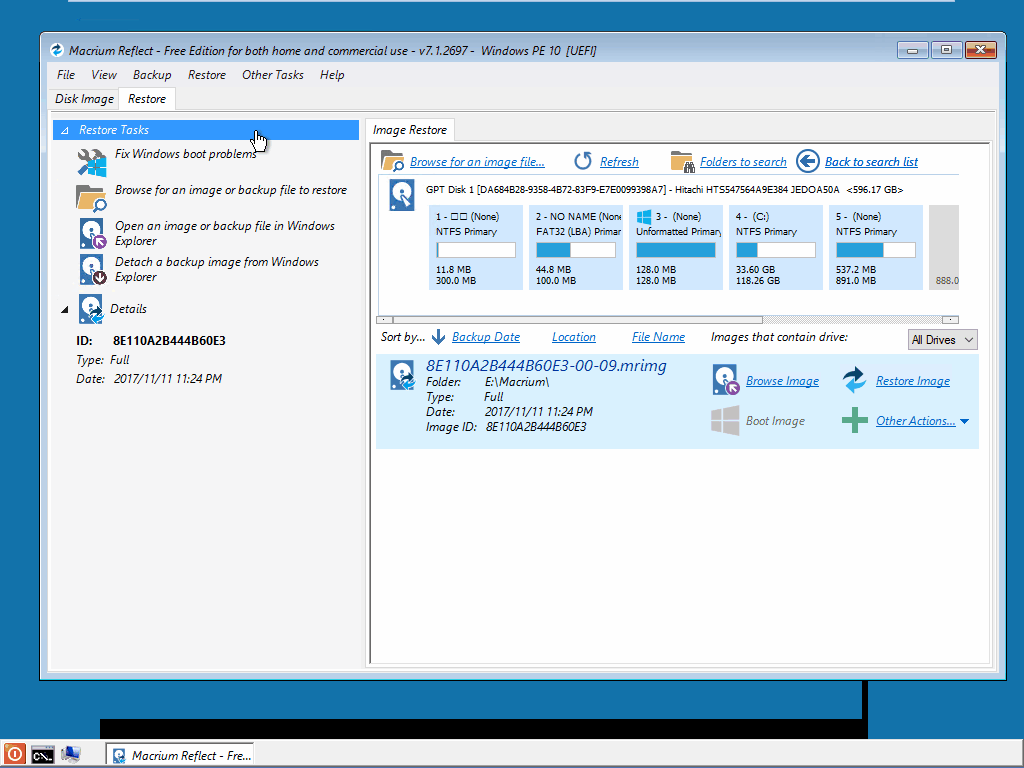Image resolution: width=1024 pixels, height=768 pixels.
Task: Collapse the Details section triangle
Action: pos(65,310)
